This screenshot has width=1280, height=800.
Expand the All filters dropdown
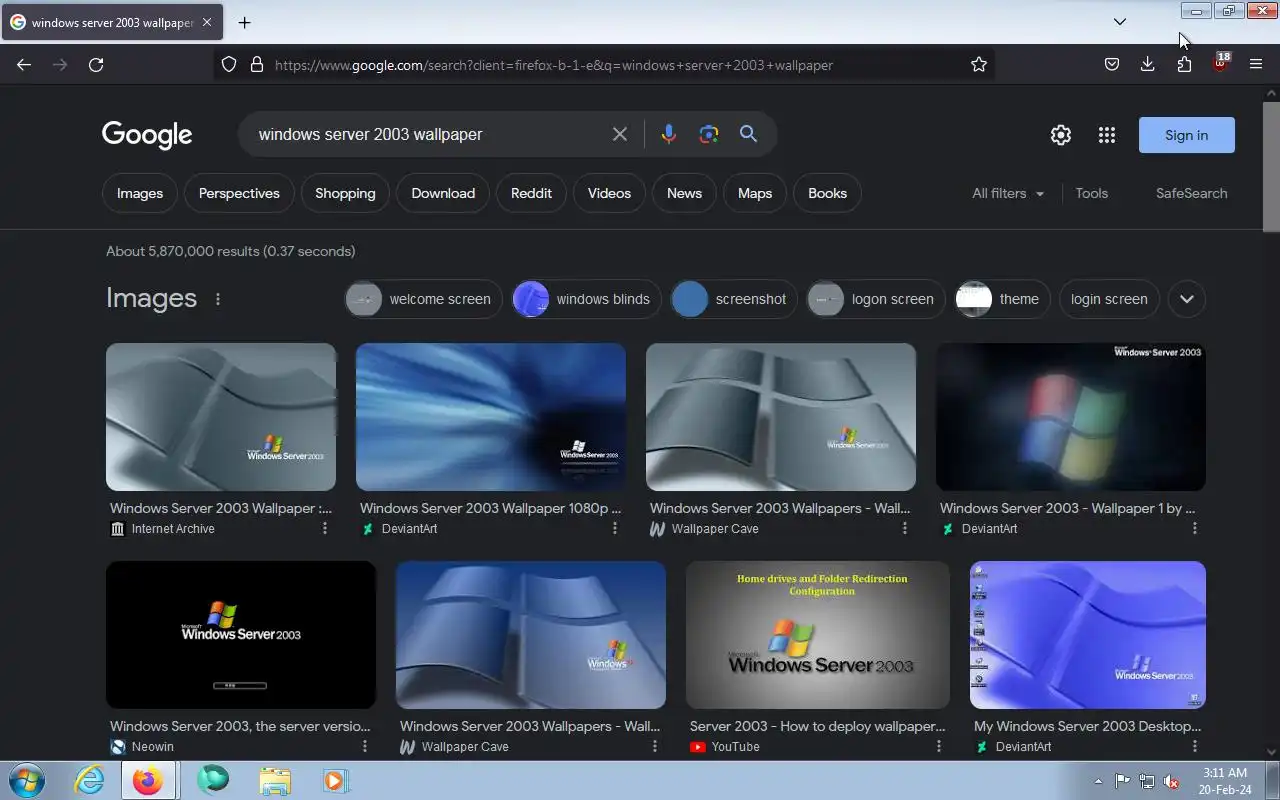[1008, 193]
